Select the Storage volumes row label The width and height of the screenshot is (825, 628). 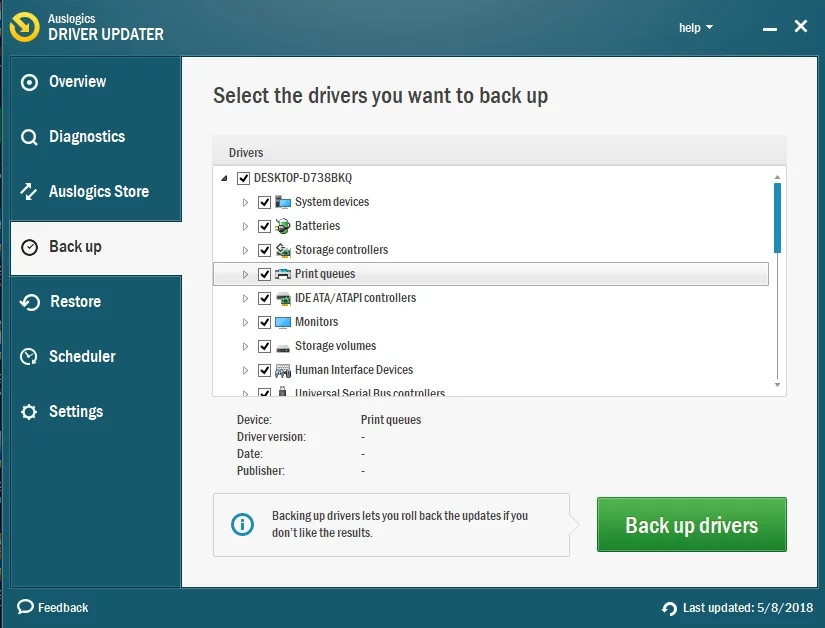click(x=335, y=346)
